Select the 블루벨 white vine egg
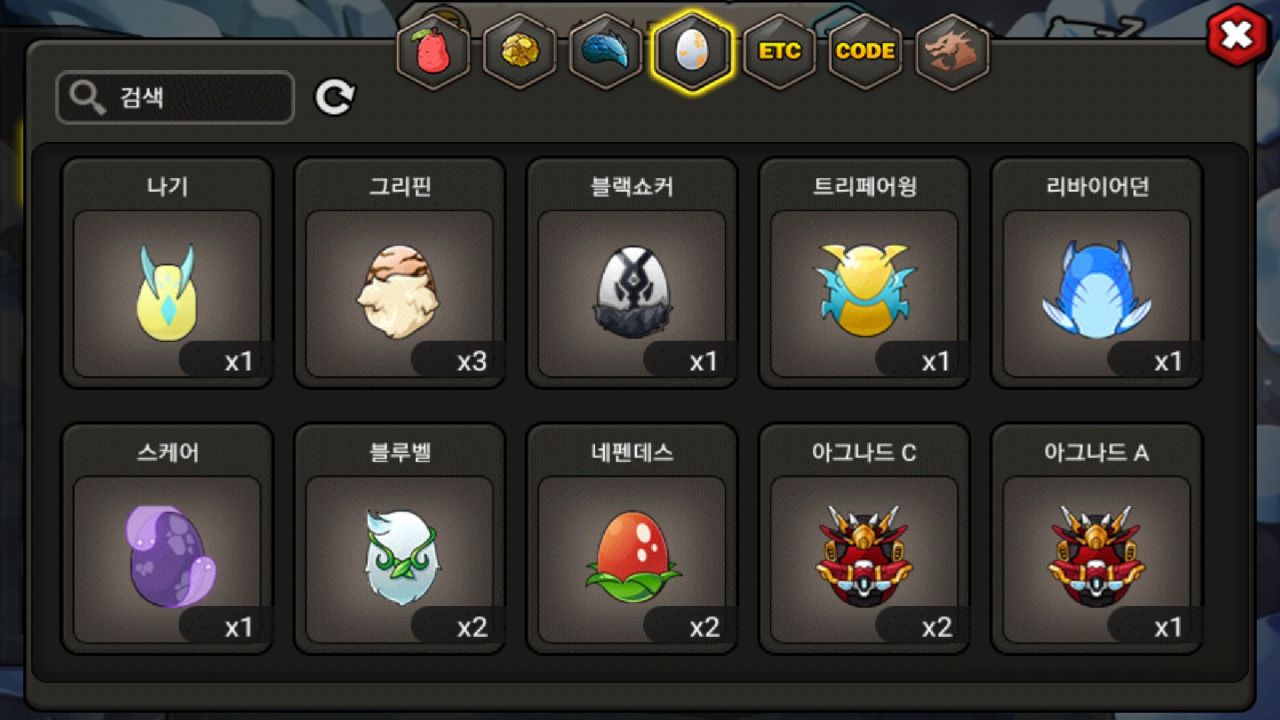 click(399, 539)
